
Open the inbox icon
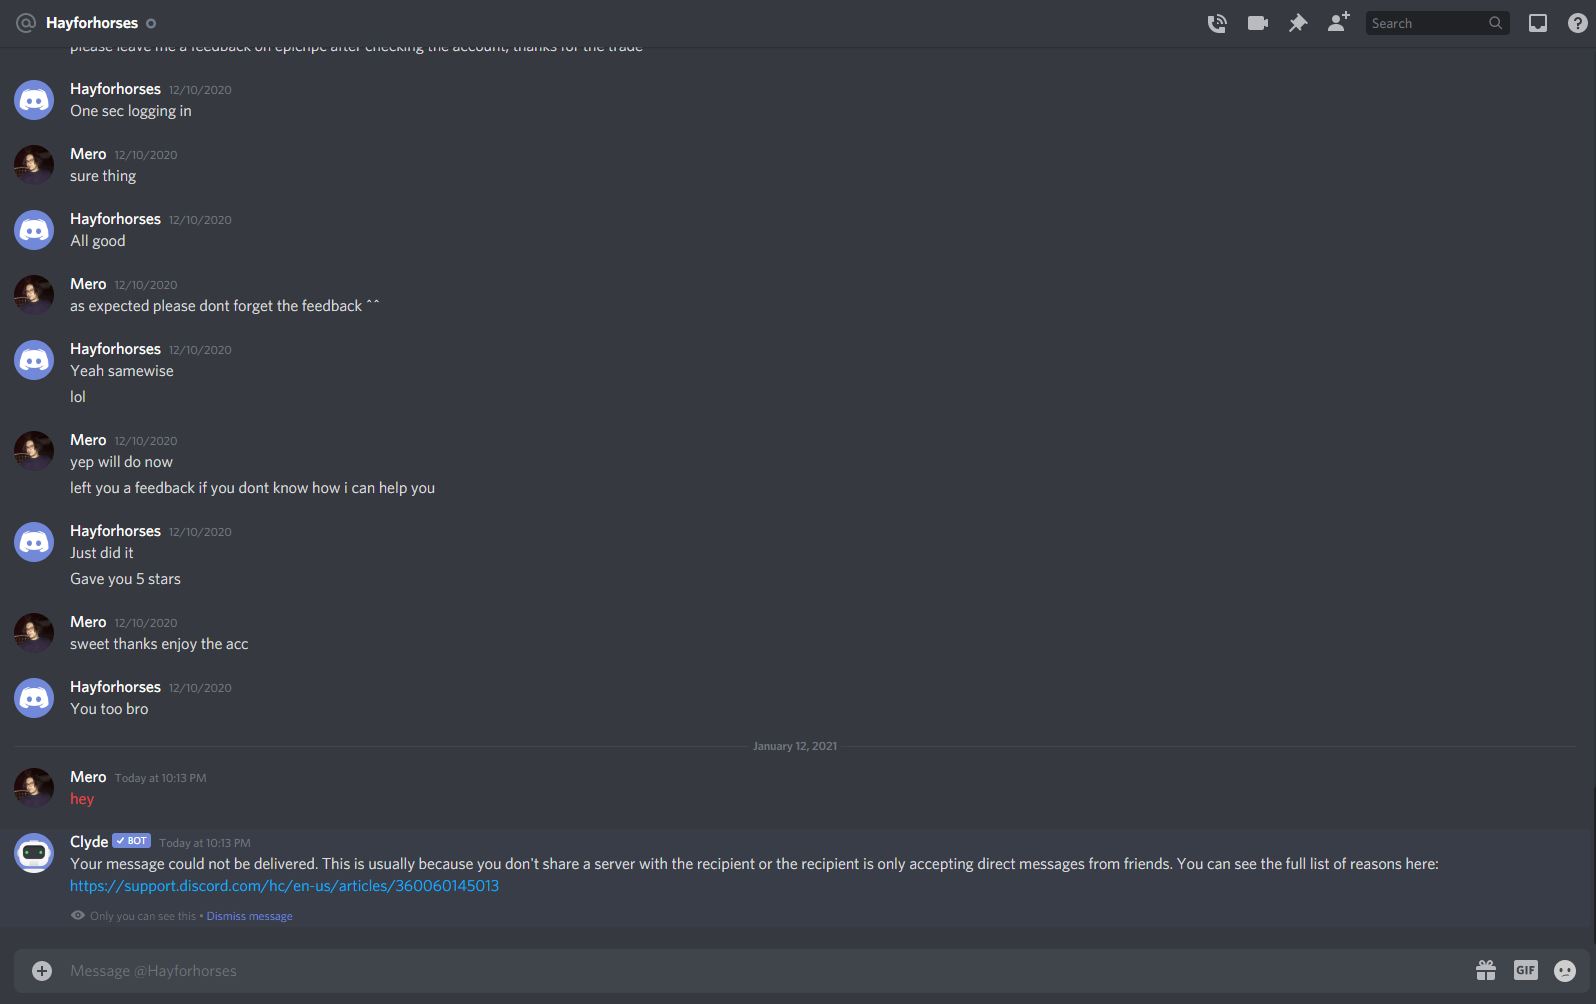point(1538,23)
